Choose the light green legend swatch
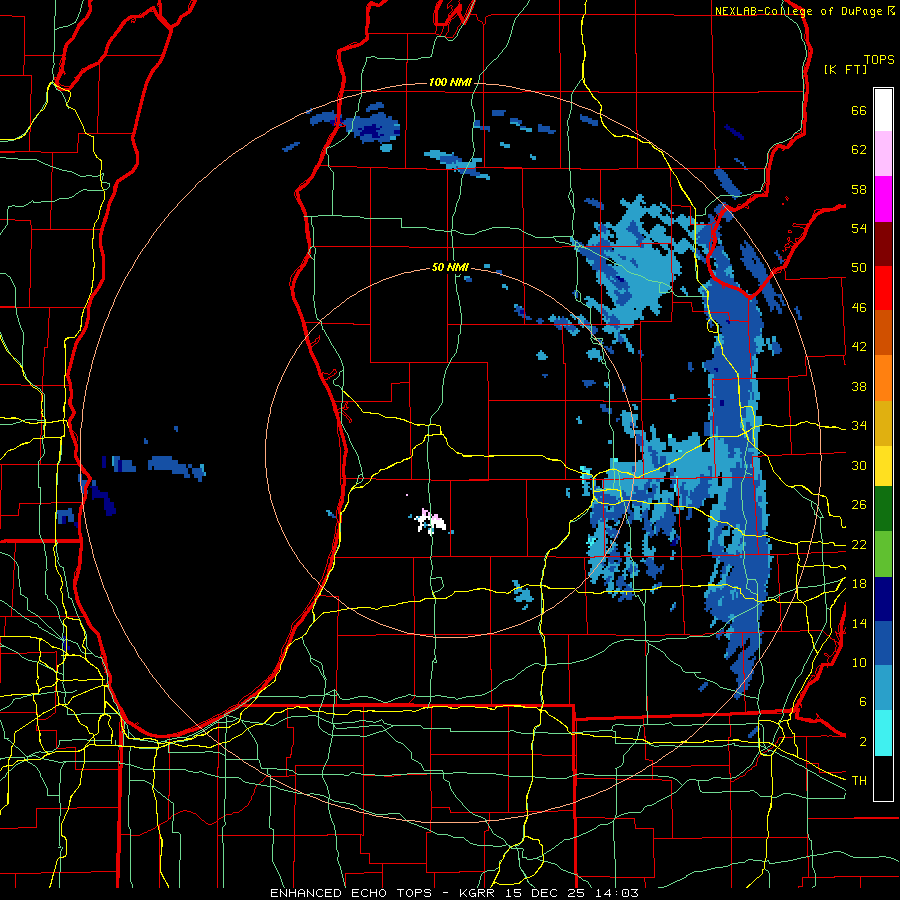 [x=883, y=553]
